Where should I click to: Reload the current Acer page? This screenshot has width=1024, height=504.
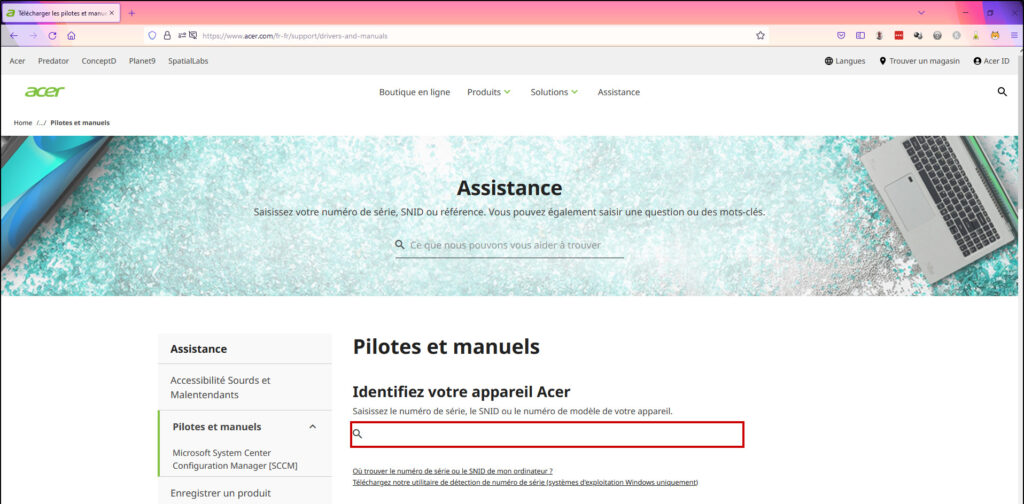pos(52,36)
